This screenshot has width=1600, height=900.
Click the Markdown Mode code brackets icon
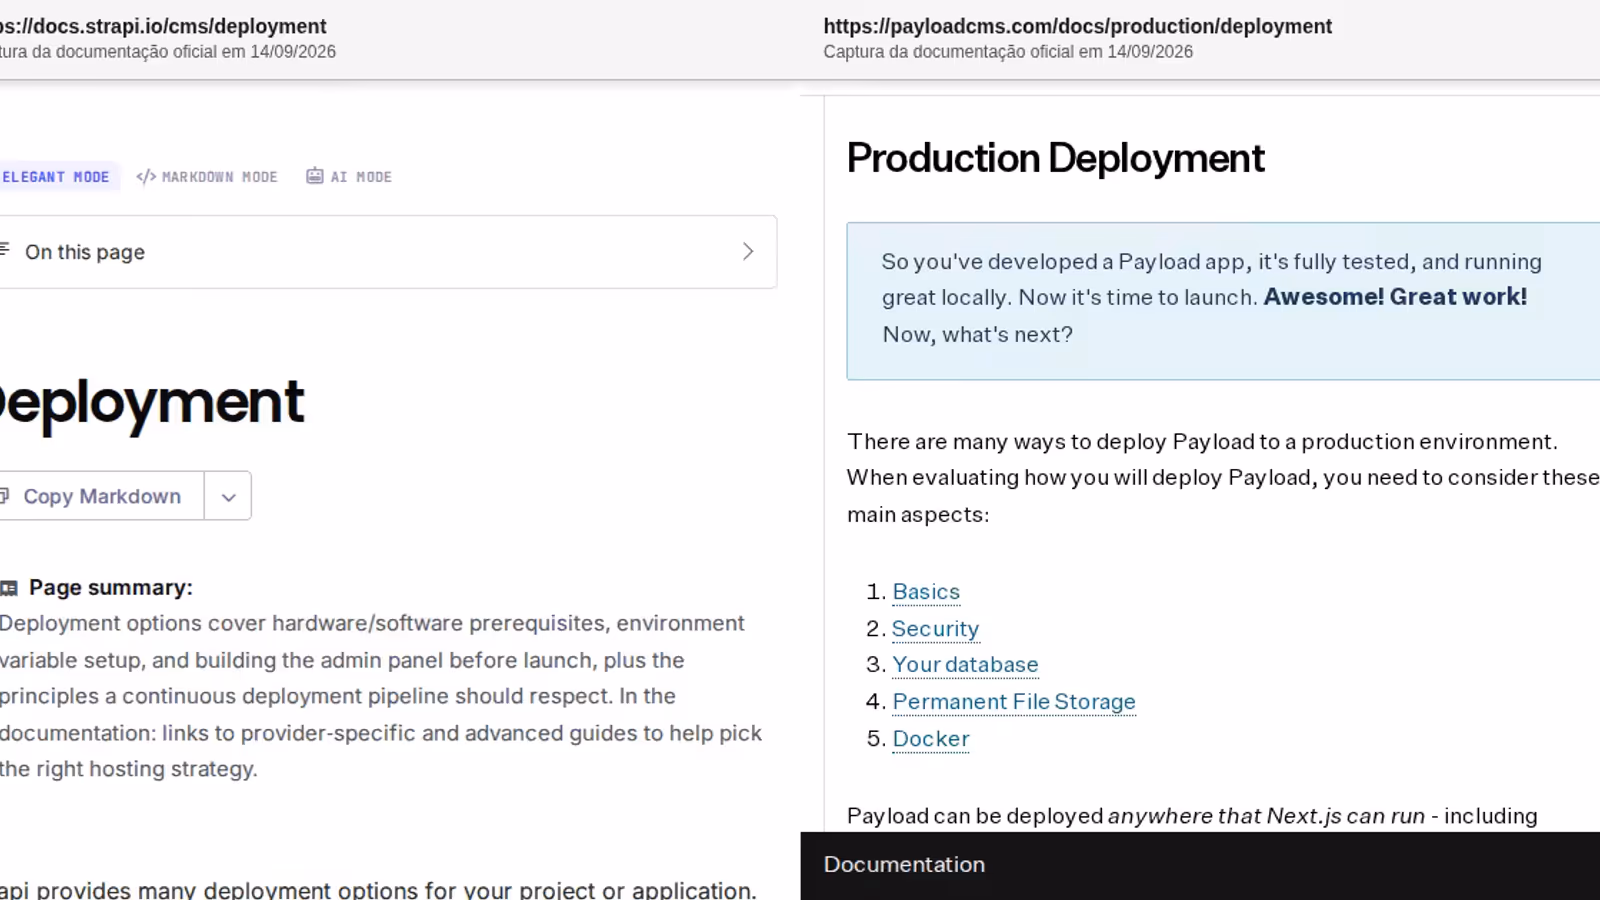pyautogui.click(x=146, y=177)
